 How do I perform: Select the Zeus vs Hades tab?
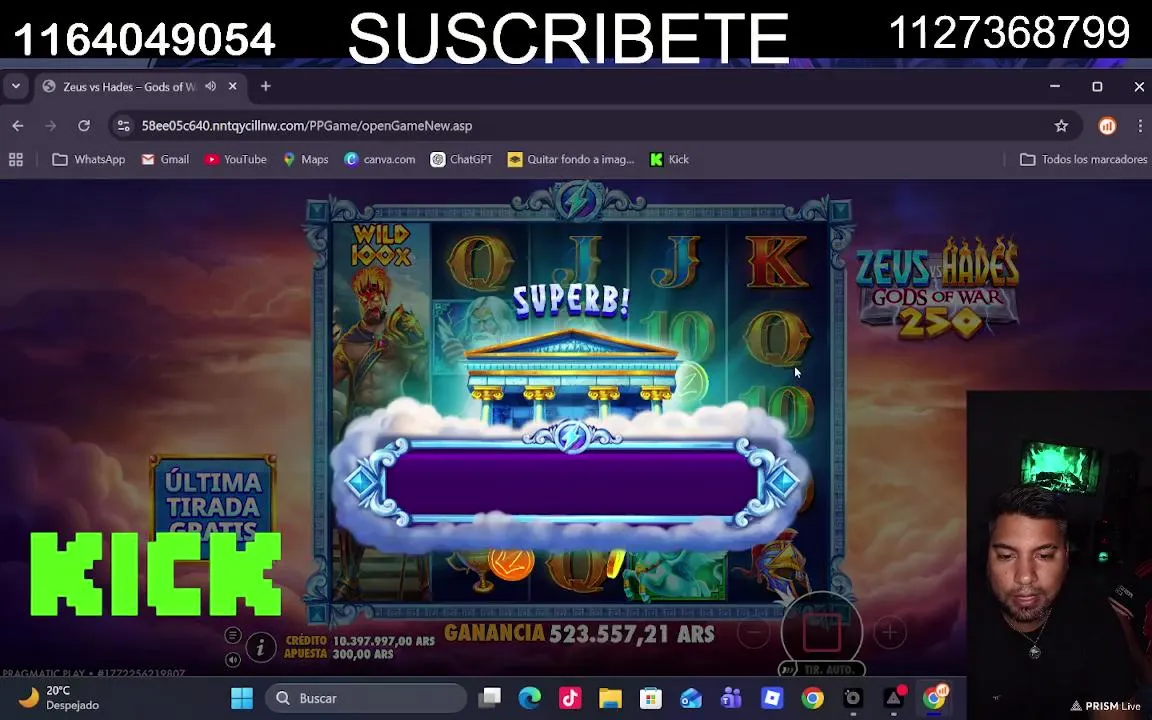coord(140,87)
